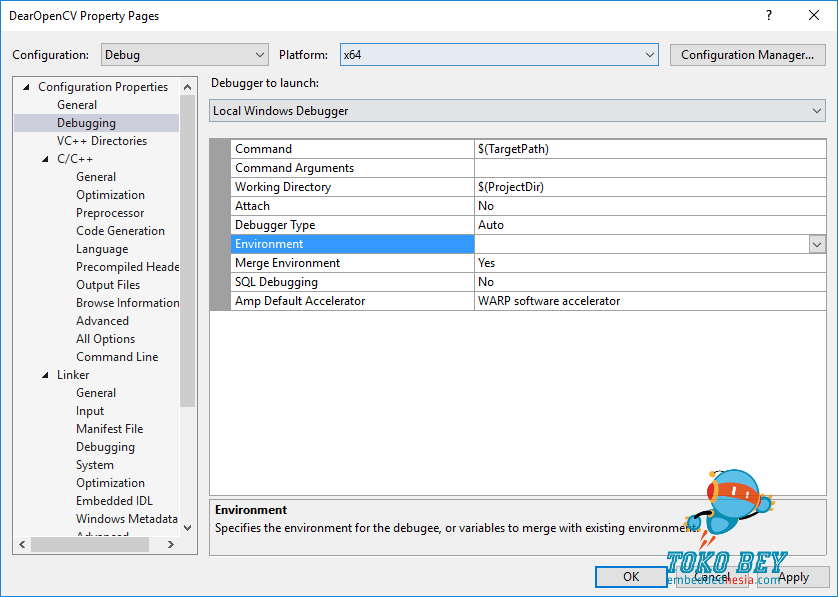
Task: Select Debugging under Linker
Action: [105, 447]
